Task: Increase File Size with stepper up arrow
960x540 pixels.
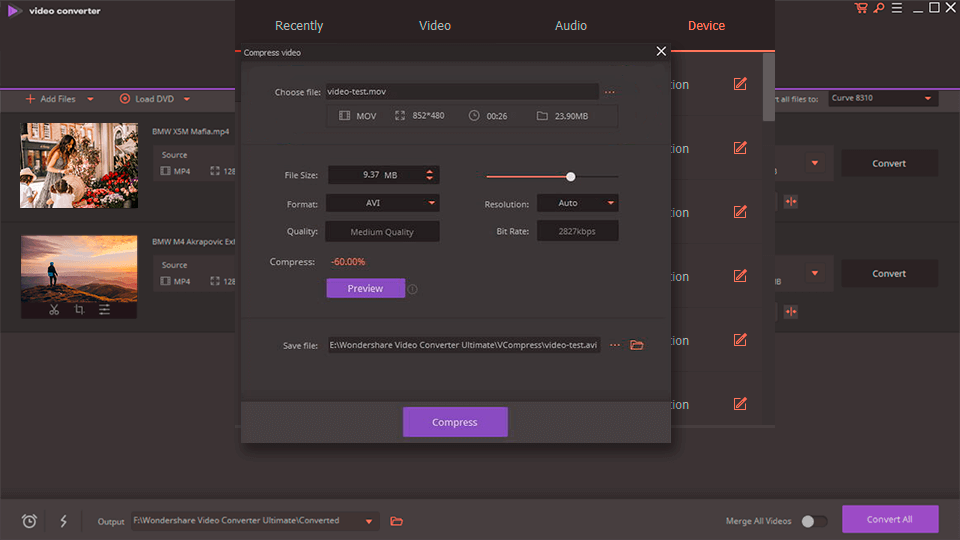Action: (x=430, y=171)
